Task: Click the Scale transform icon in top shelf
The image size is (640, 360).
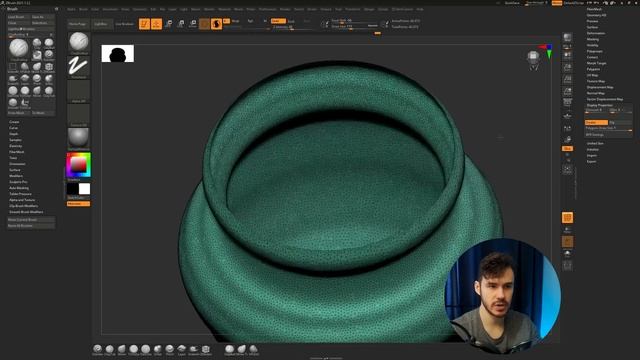Action: (181, 24)
